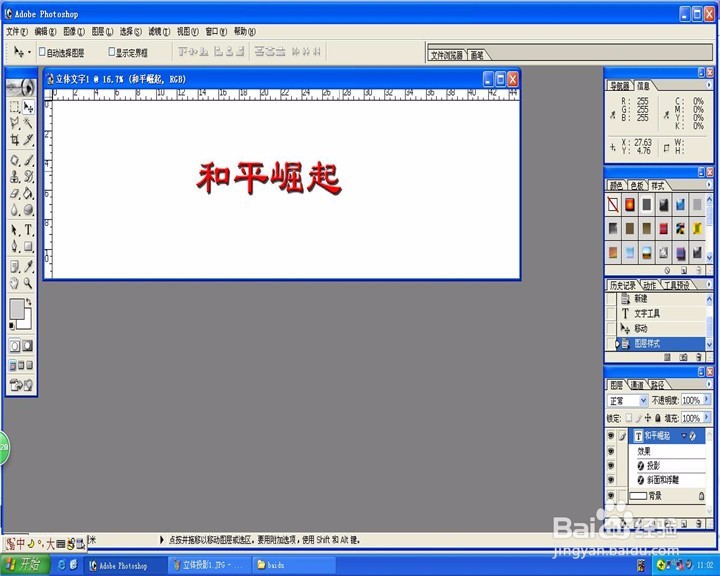Open the 填充 fill slider arrow
720x576 pixels.
pyautogui.click(x=707, y=418)
